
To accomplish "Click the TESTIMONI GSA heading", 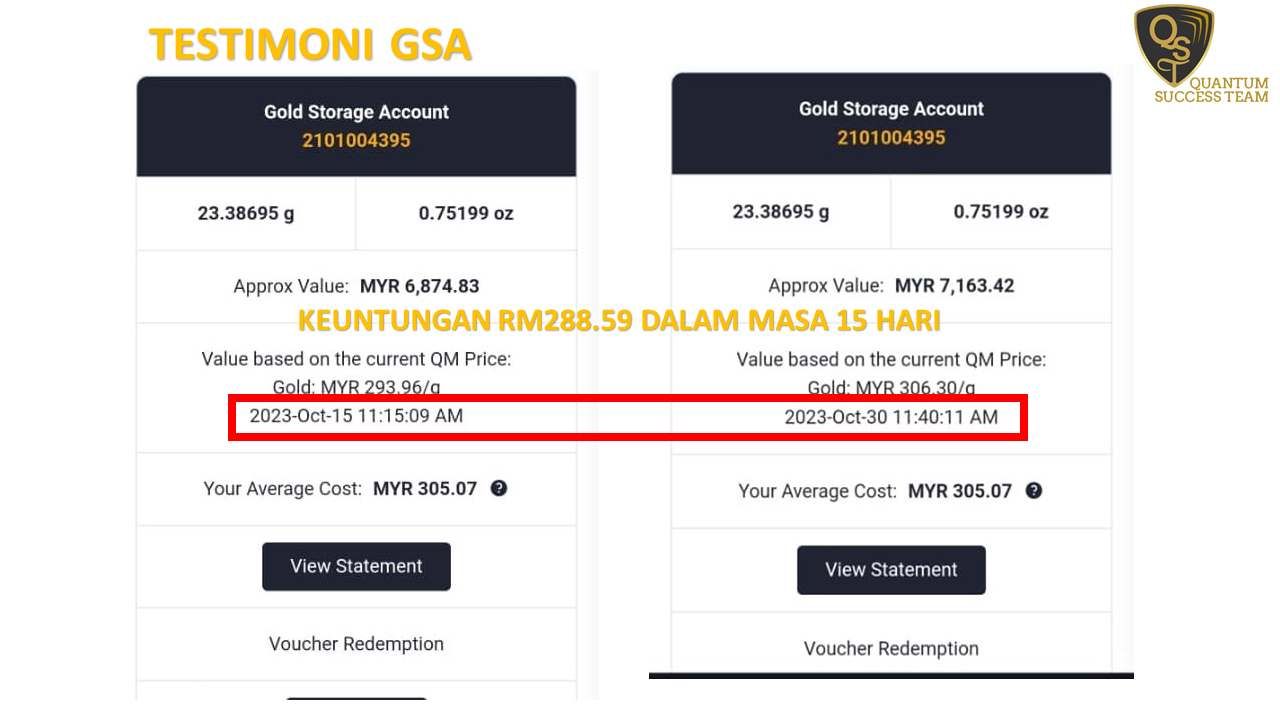I will point(310,45).
